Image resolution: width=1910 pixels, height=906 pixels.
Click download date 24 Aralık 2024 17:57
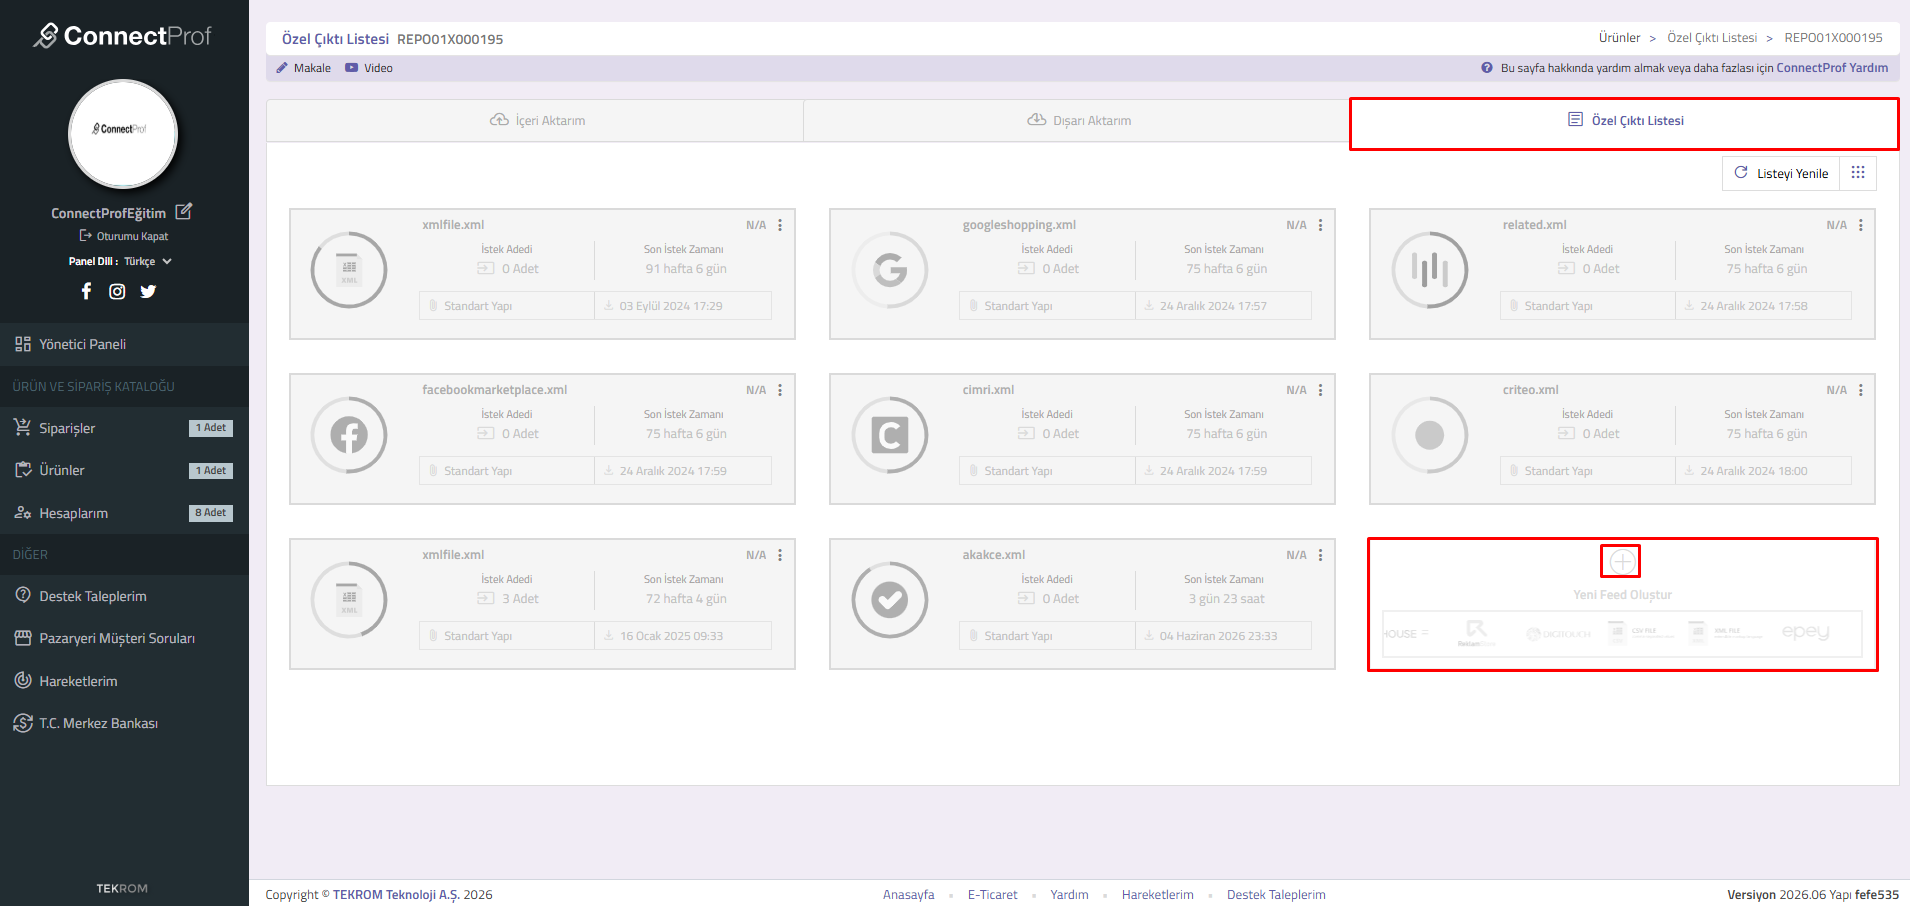1212,306
